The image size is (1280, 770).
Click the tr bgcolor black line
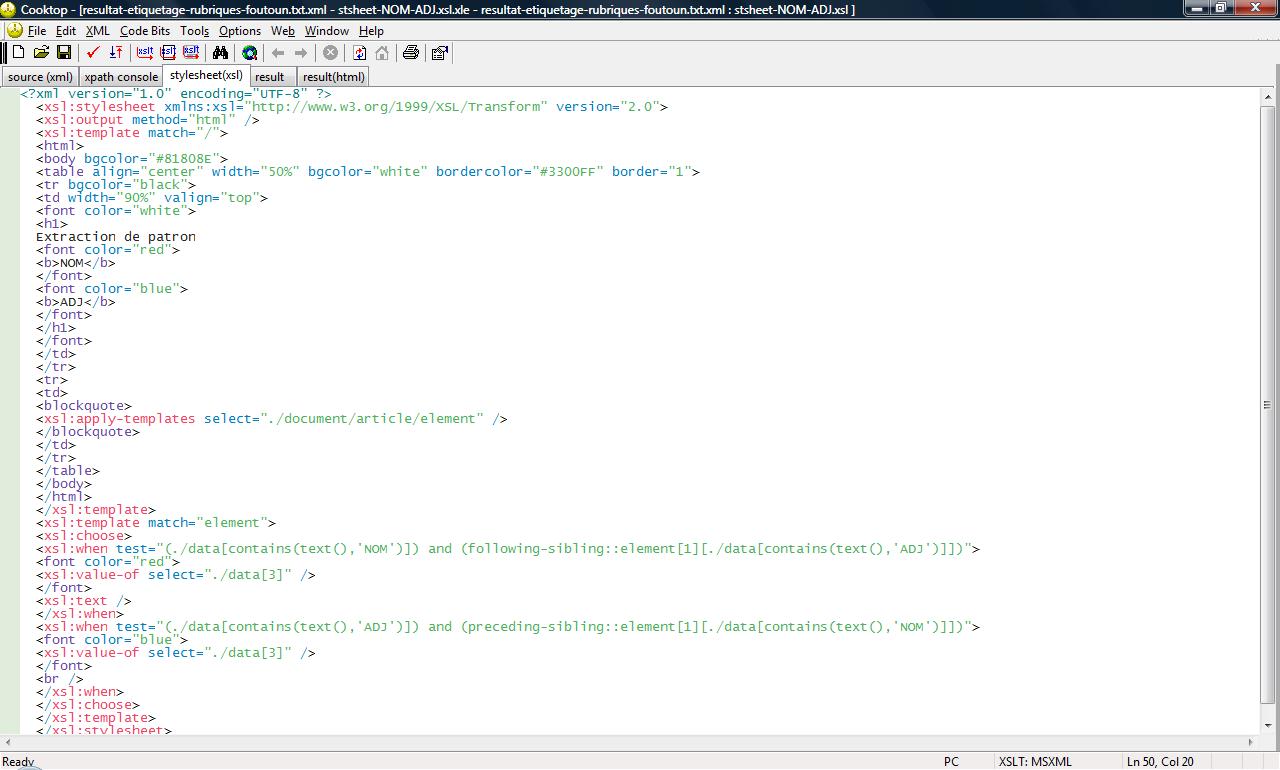click(116, 185)
